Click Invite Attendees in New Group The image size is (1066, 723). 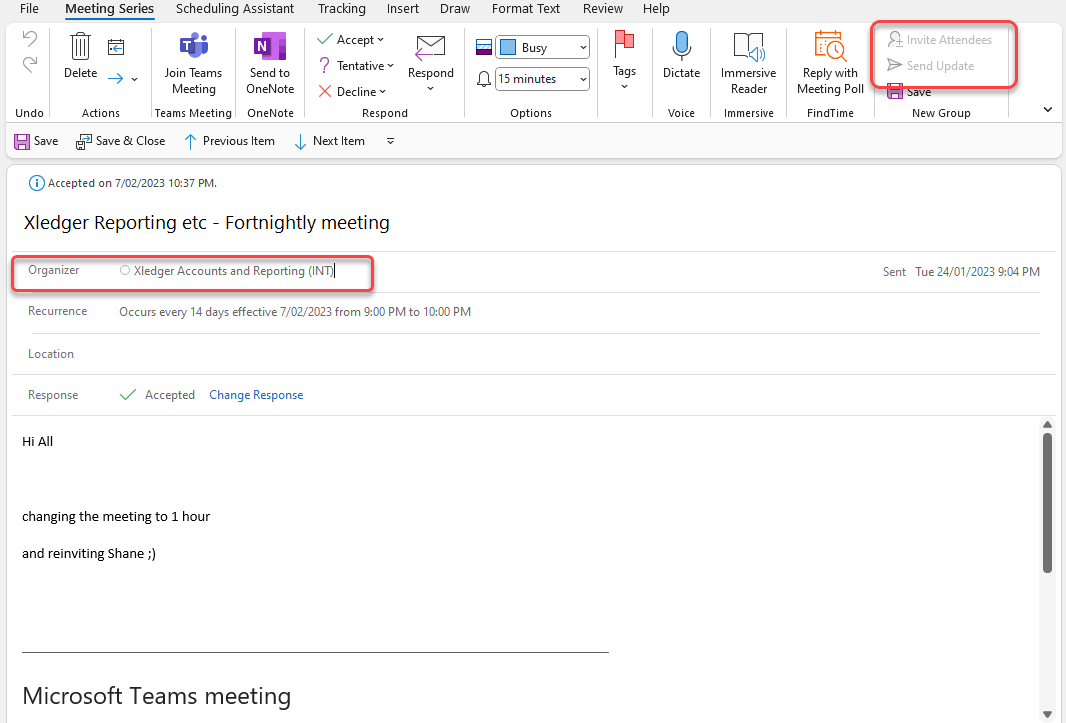click(940, 39)
